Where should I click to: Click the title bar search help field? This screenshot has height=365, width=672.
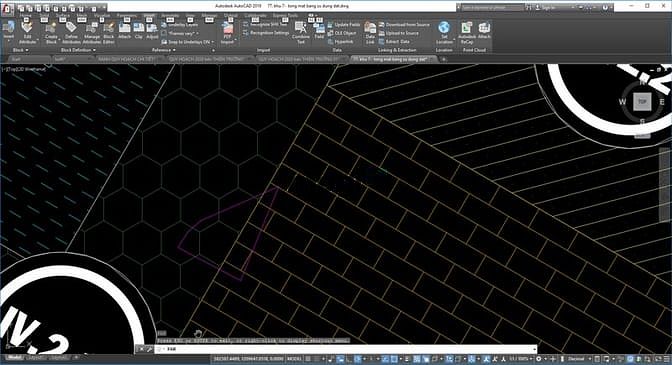pyautogui.click(x=492, y=7)
